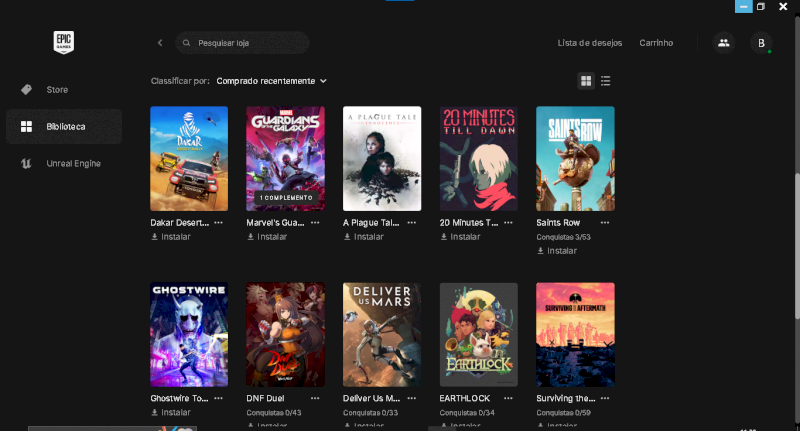Open the Carrinho page
Image resolution: width=800 pixels, height=431 pixels.
click(x=656, y=43)
